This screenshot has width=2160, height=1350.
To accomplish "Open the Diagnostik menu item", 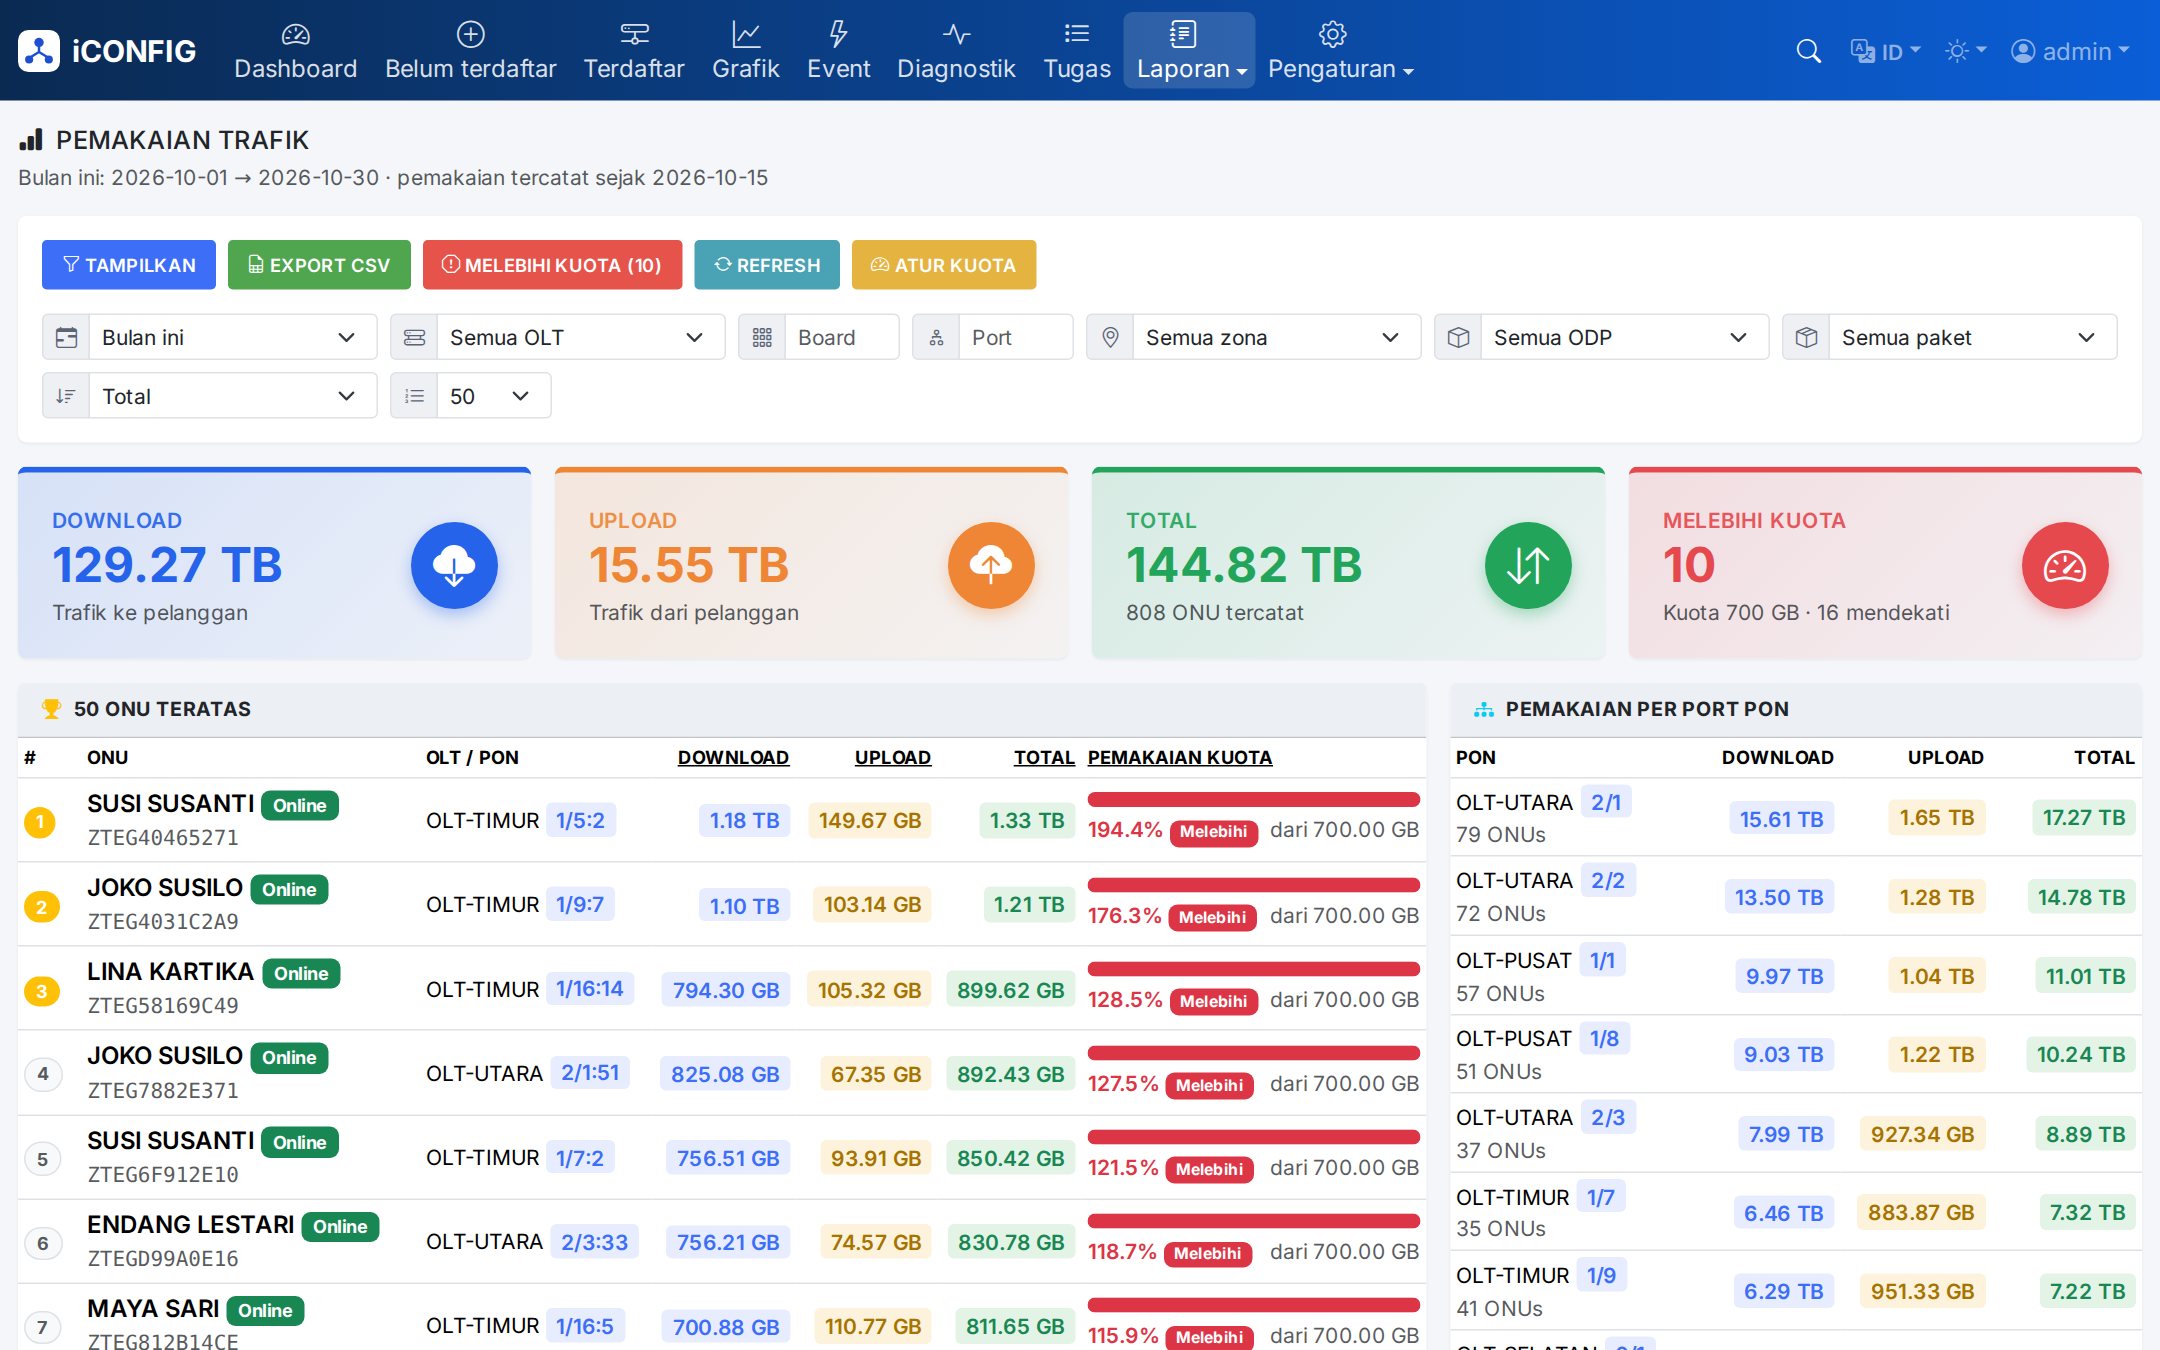I will [956, 51].
